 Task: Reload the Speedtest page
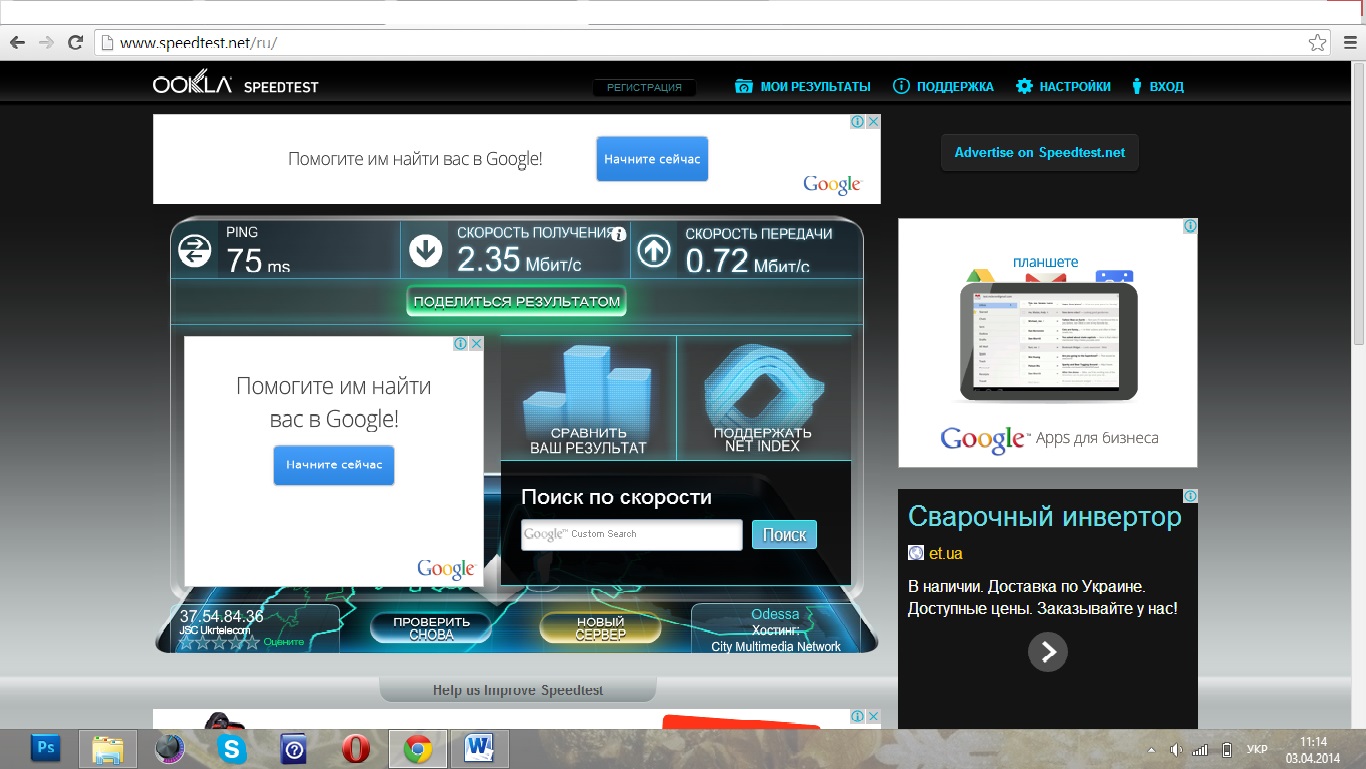pyautogui.click(x=75, y=43)
